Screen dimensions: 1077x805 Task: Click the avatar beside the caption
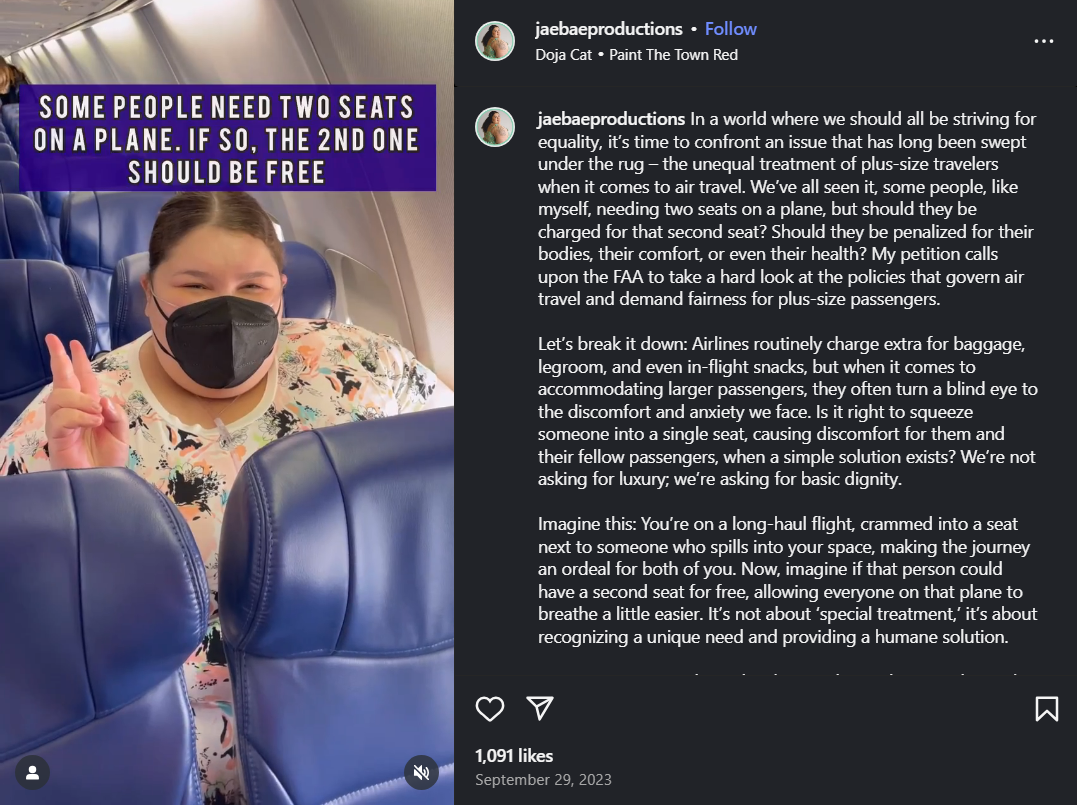(495, 128)
